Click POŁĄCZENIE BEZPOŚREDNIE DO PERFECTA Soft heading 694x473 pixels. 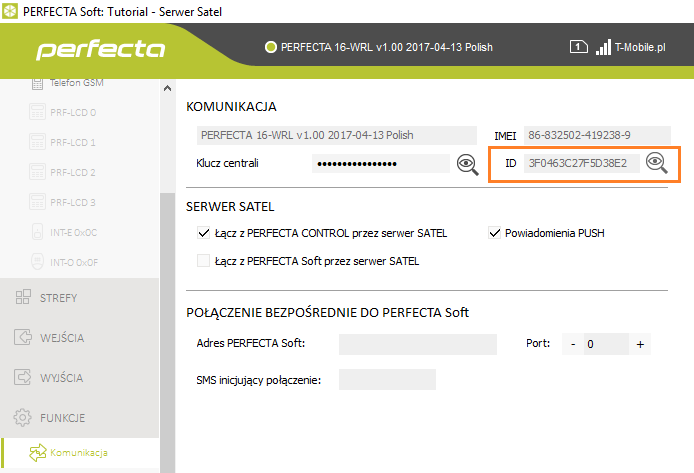pos(327,312)
